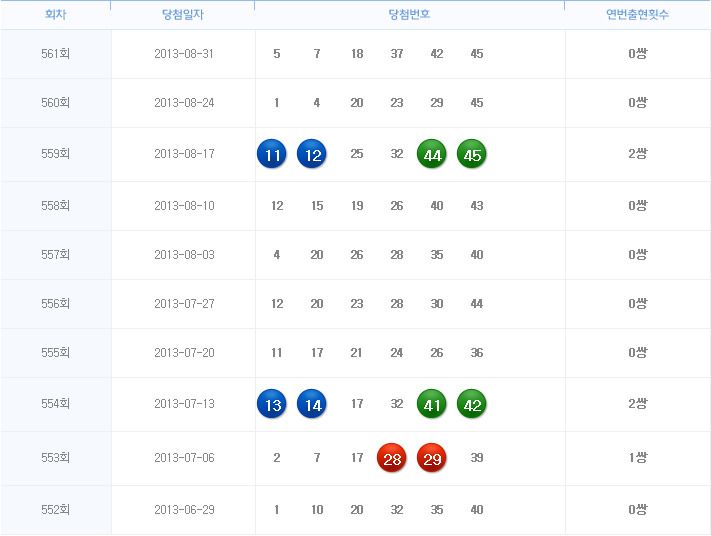711x536 pixels.
Task: Click number 44 in round 556 row
Action: point(477,303)
